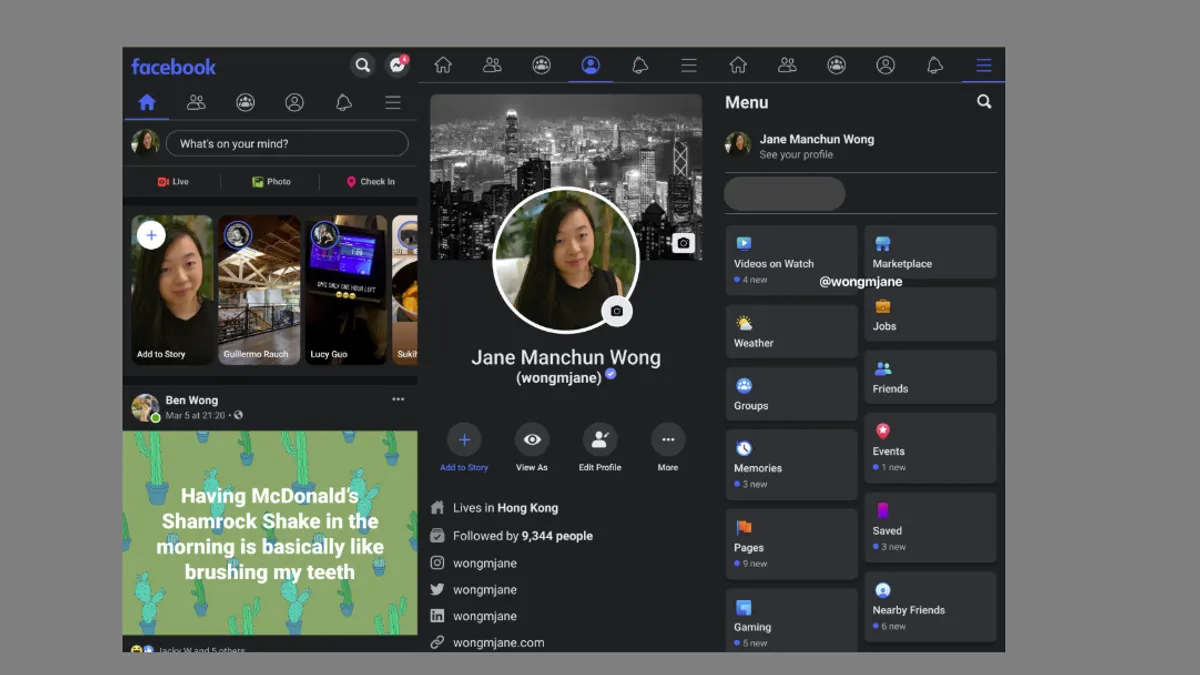The width and height of the screenshot is (1200, 675).
Task: Open Friends from the Menu panel navbar
Action: coord(787,65)
